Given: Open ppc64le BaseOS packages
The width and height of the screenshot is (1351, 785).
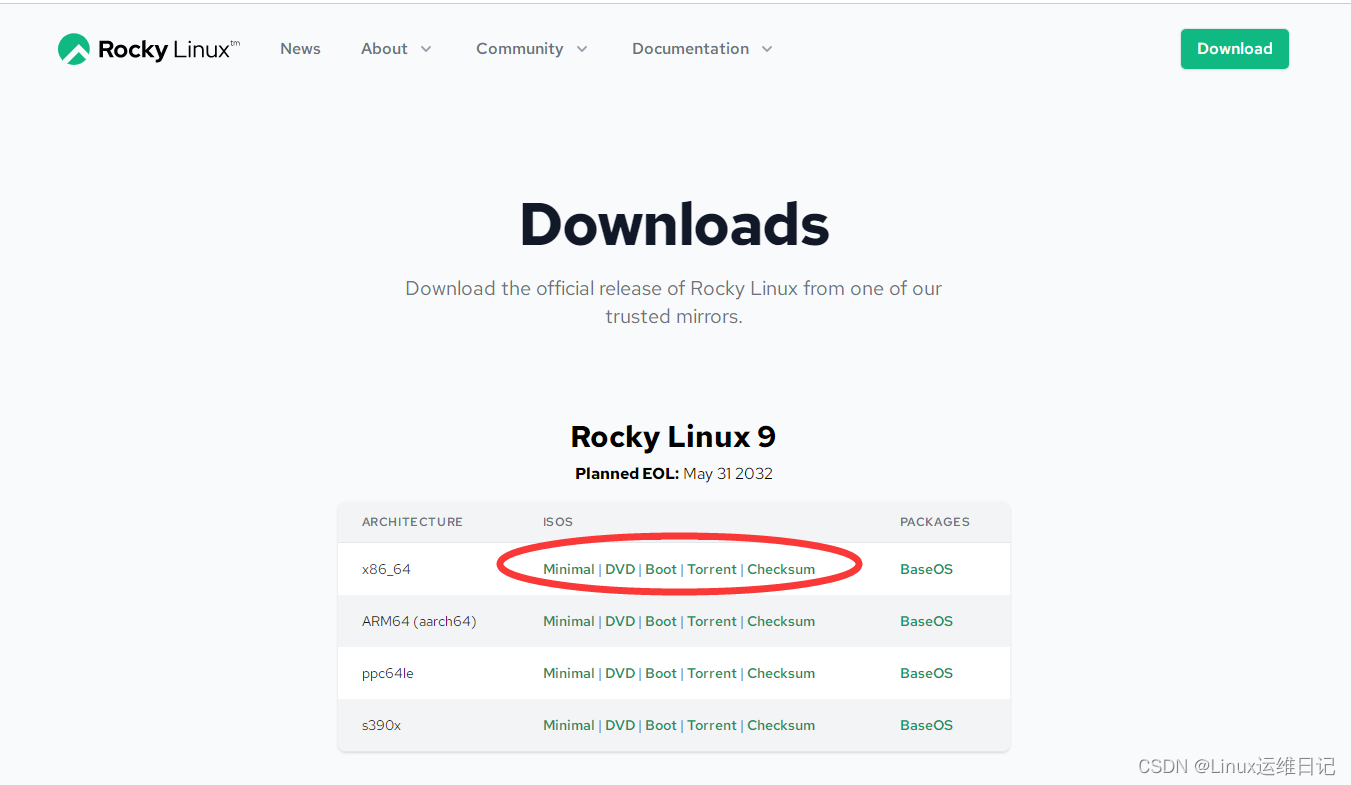Looking at the screenshot, I should click(926, 673).
